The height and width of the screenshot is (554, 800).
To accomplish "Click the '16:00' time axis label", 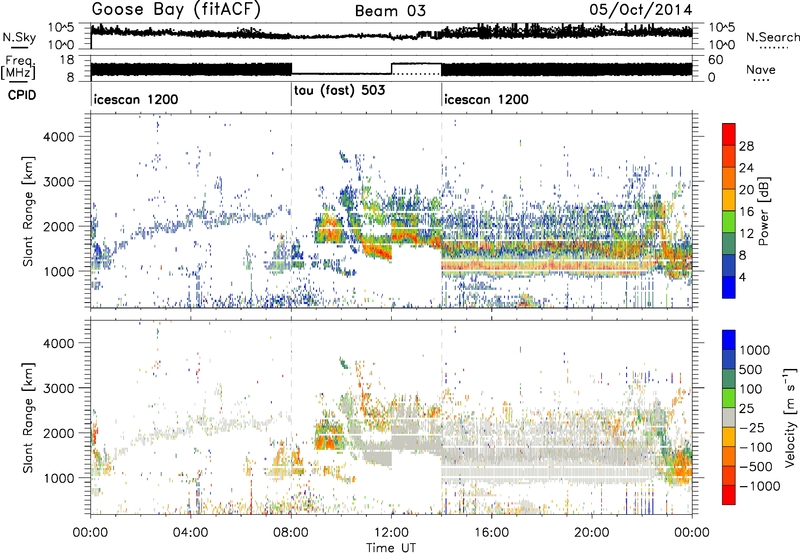I will pyautogui.click(x=491, y=533).
